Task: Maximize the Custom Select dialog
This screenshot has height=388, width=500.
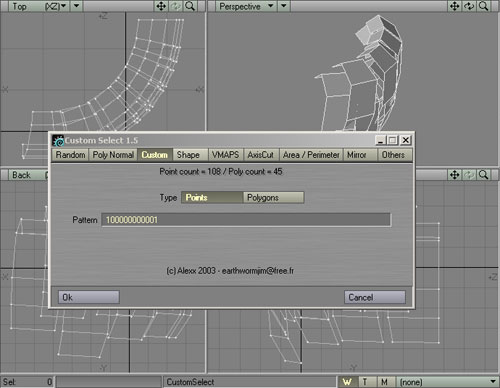Action: (x=393, y=140)
